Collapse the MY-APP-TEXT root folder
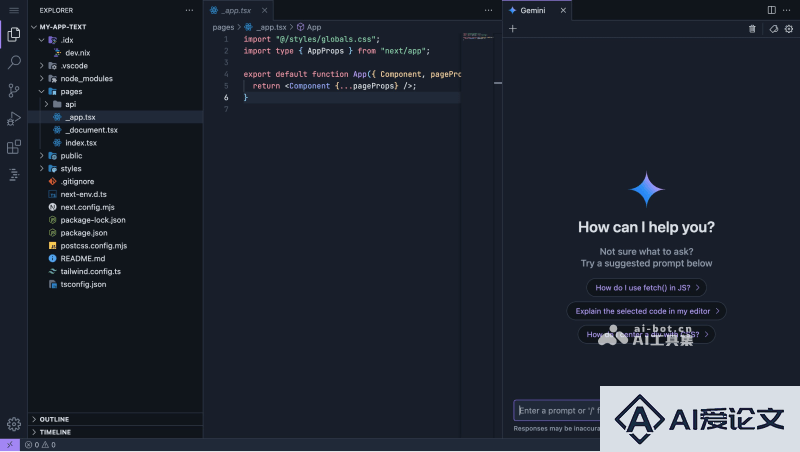The height and width of the screenshot is (452, 800). tap(34, 27)
